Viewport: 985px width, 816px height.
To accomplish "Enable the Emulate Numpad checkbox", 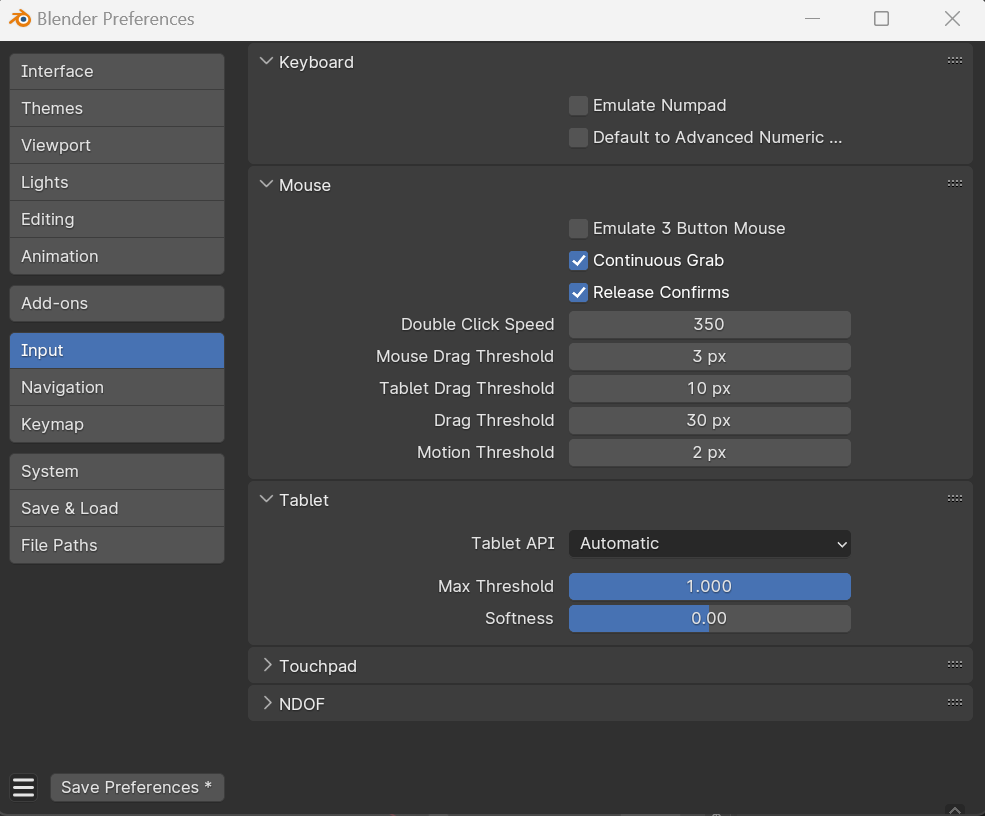I will (578, 106).
